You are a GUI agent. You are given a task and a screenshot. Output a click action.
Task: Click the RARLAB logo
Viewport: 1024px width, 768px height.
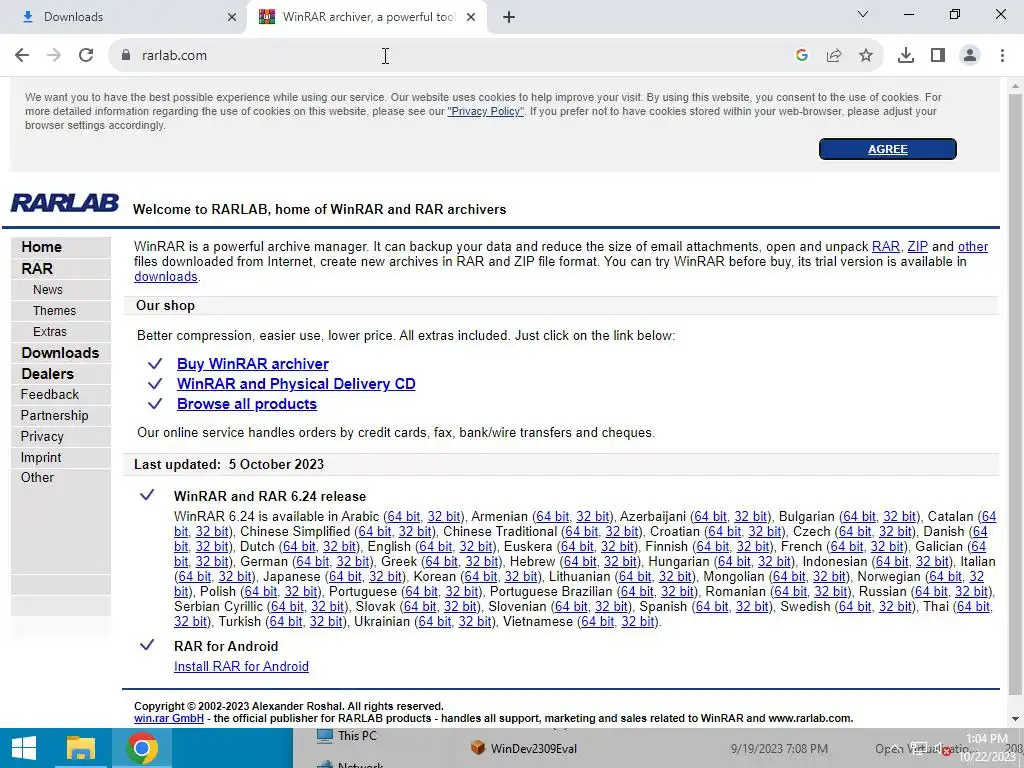(x=65, y=203)
